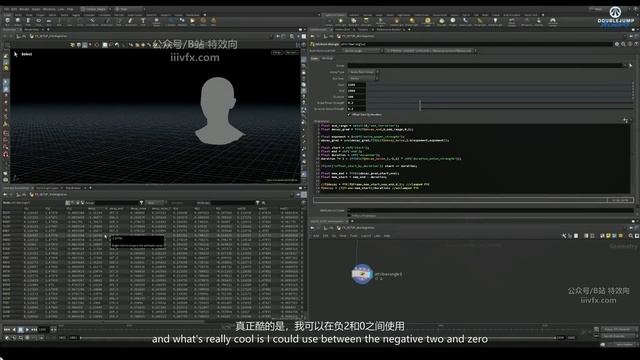Open the Persp viewport menu
The height and width of the screenshot is (360, 640).
coord(277,53)
